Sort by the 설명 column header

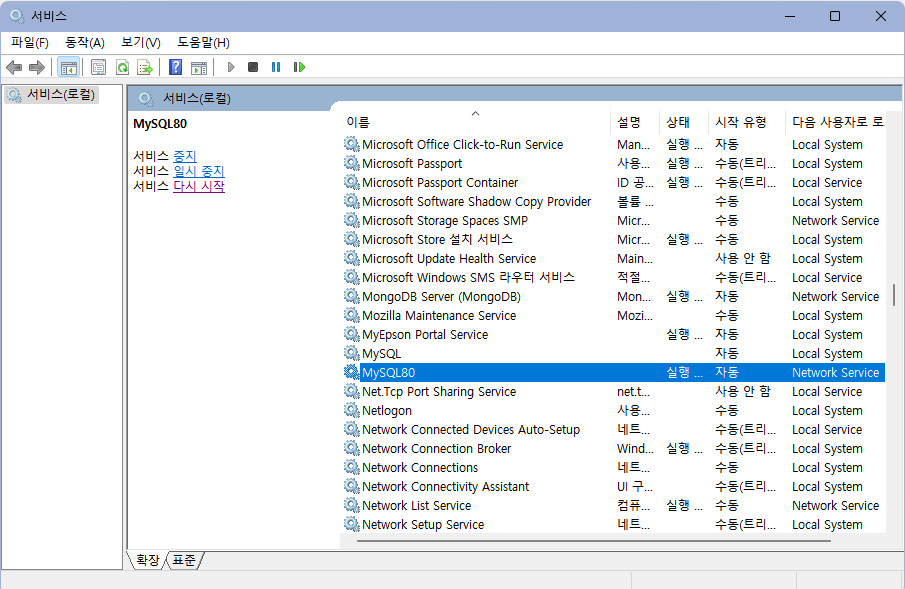(x=635, y=122)
